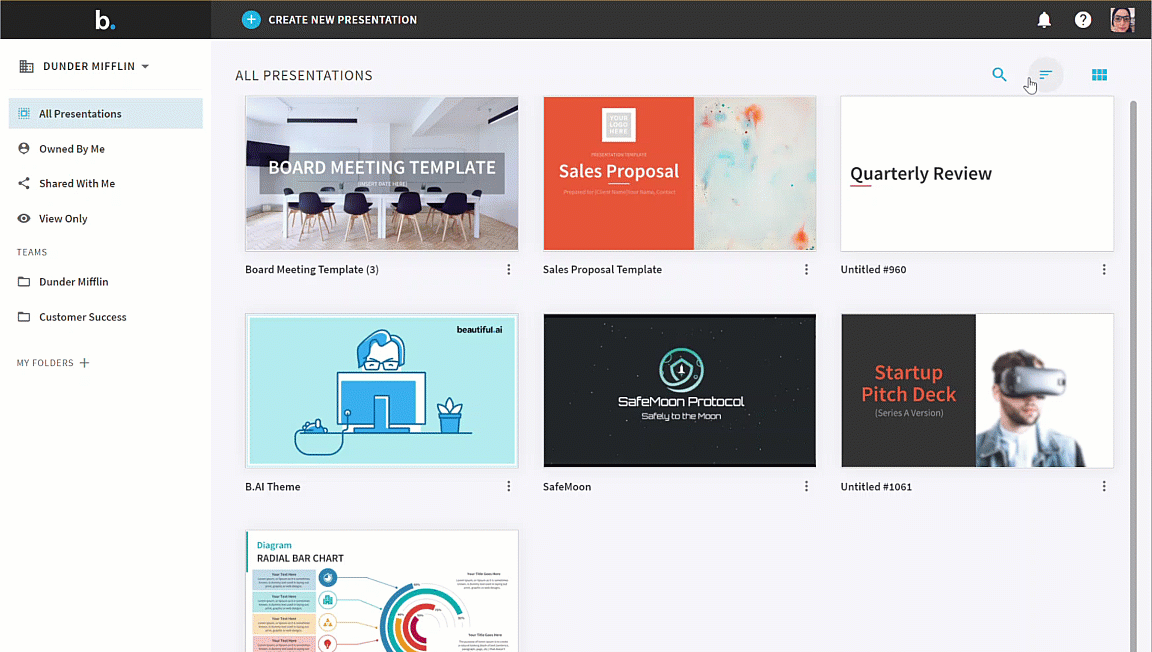Open Quarterly Review thumbnail
1152x652 pixels.
tap(977, 173)
